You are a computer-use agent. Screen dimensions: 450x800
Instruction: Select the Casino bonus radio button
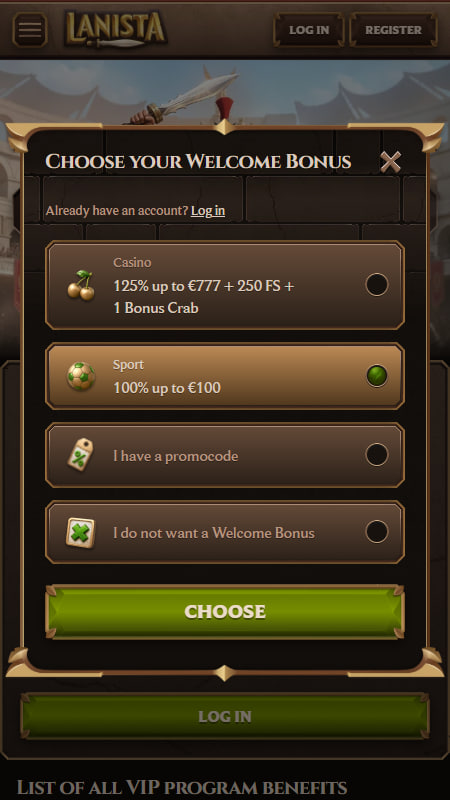coord(377,285)
